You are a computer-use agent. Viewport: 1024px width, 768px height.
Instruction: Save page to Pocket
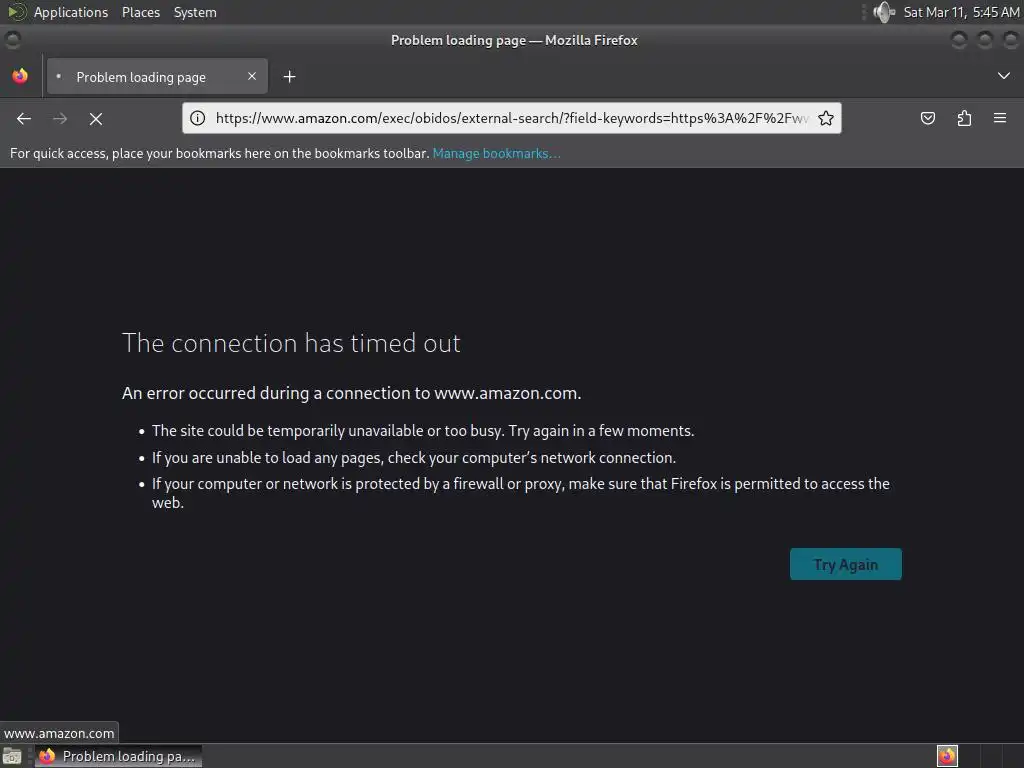928,118
